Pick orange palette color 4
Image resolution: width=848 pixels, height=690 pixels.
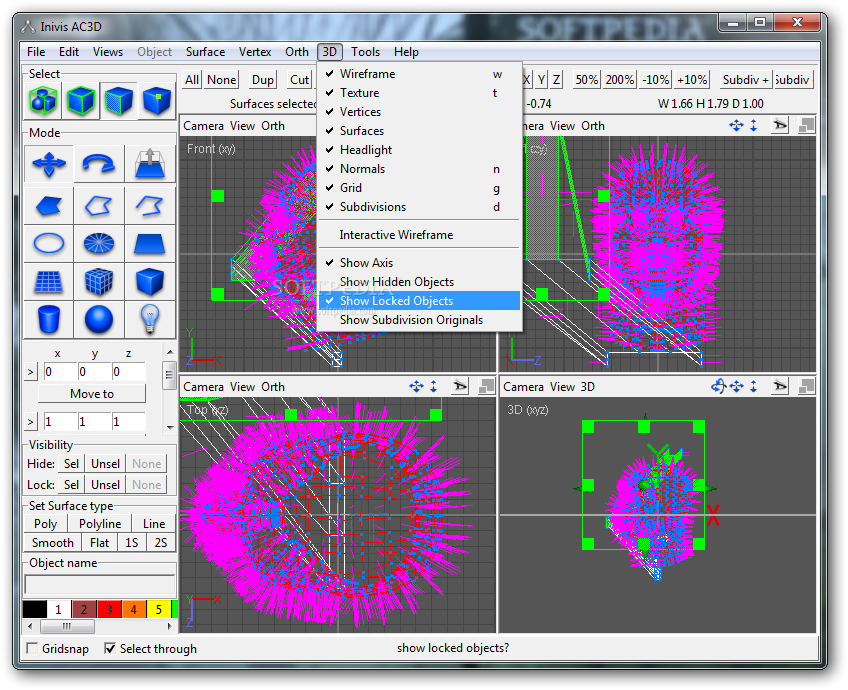[134, 609]
